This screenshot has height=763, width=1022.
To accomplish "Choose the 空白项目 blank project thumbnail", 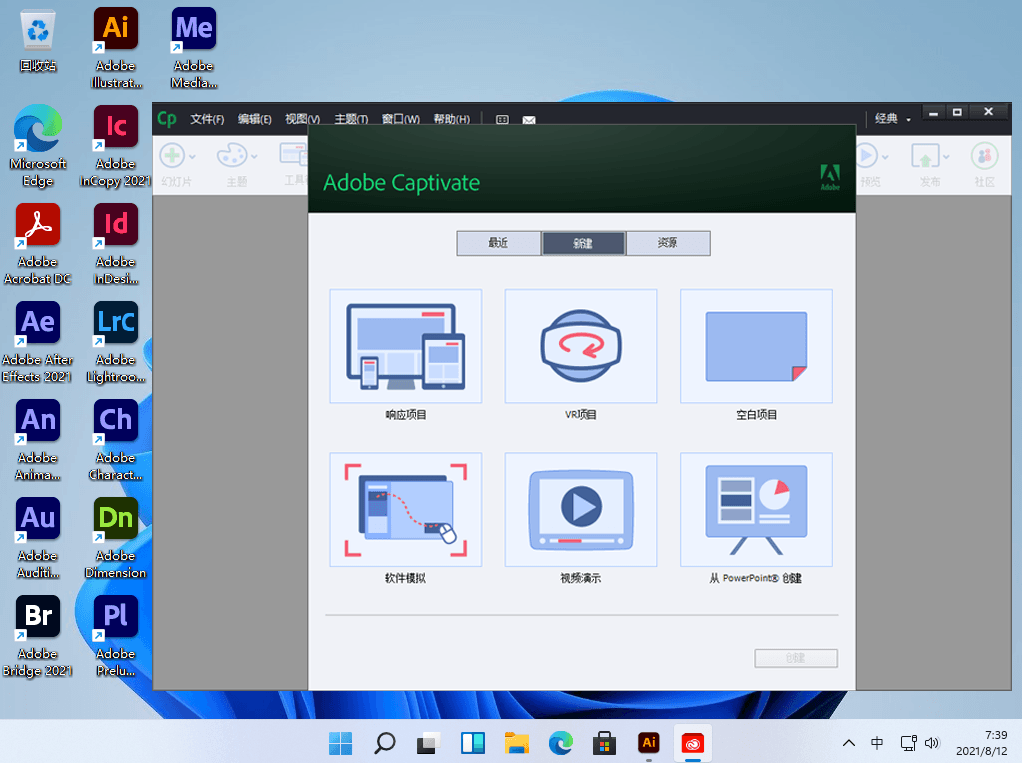I will click(756, 346).
